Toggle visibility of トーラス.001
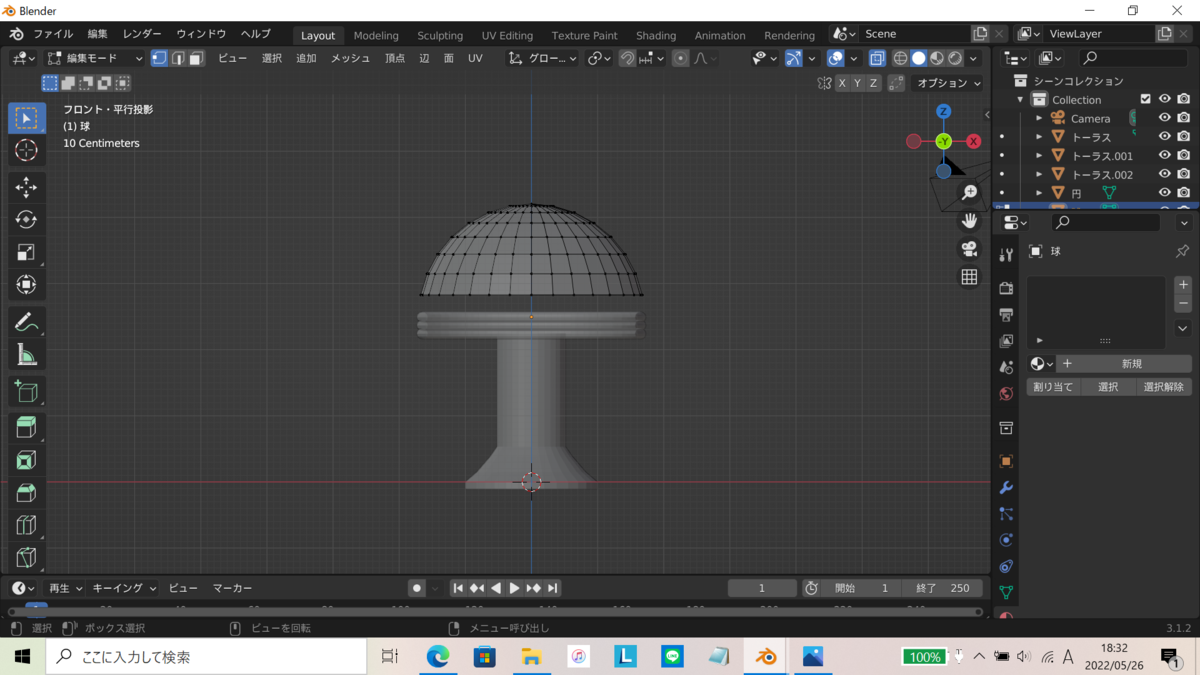This screenshot has width=1200, height=675. click(1164, 156)
